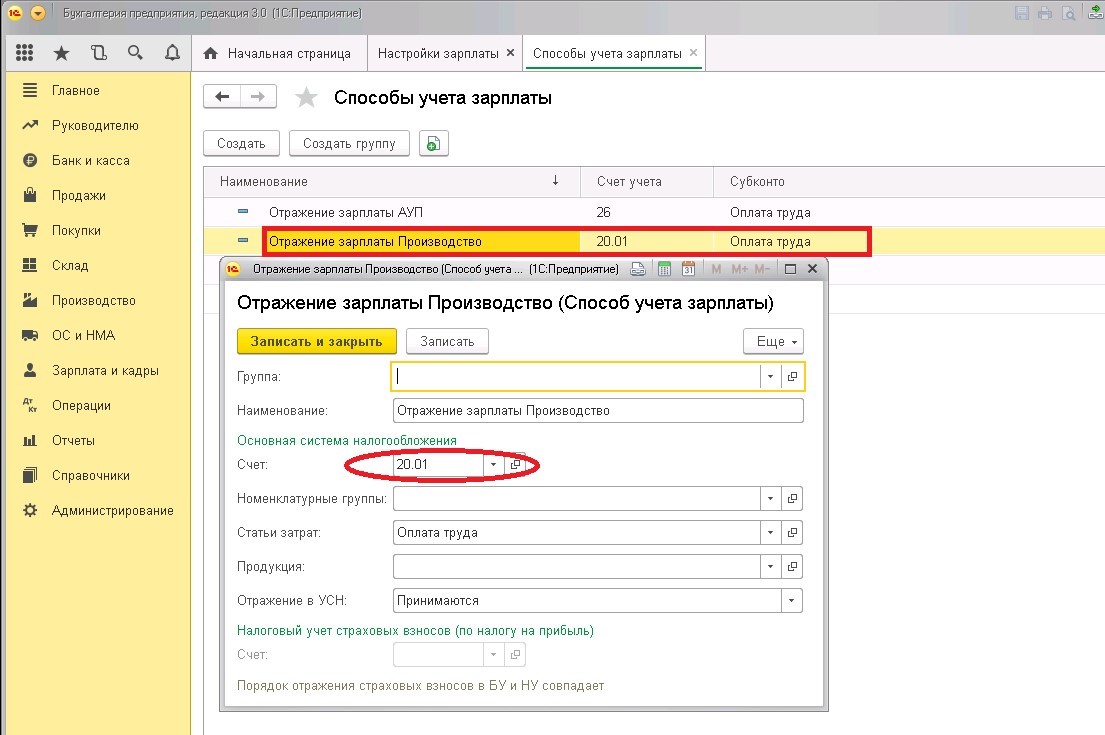Viewport: 1105px width, 735px height.
Task: Click the M- button in dialog title bar
Action: pyautogui.click(x=762, y=268)
